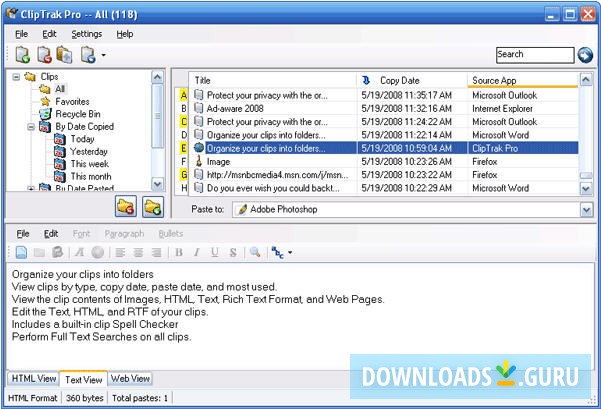Open the Settings menu
The width and height of the screenshot is (601, 409).
pyautogui.click(x=87, y=34)
